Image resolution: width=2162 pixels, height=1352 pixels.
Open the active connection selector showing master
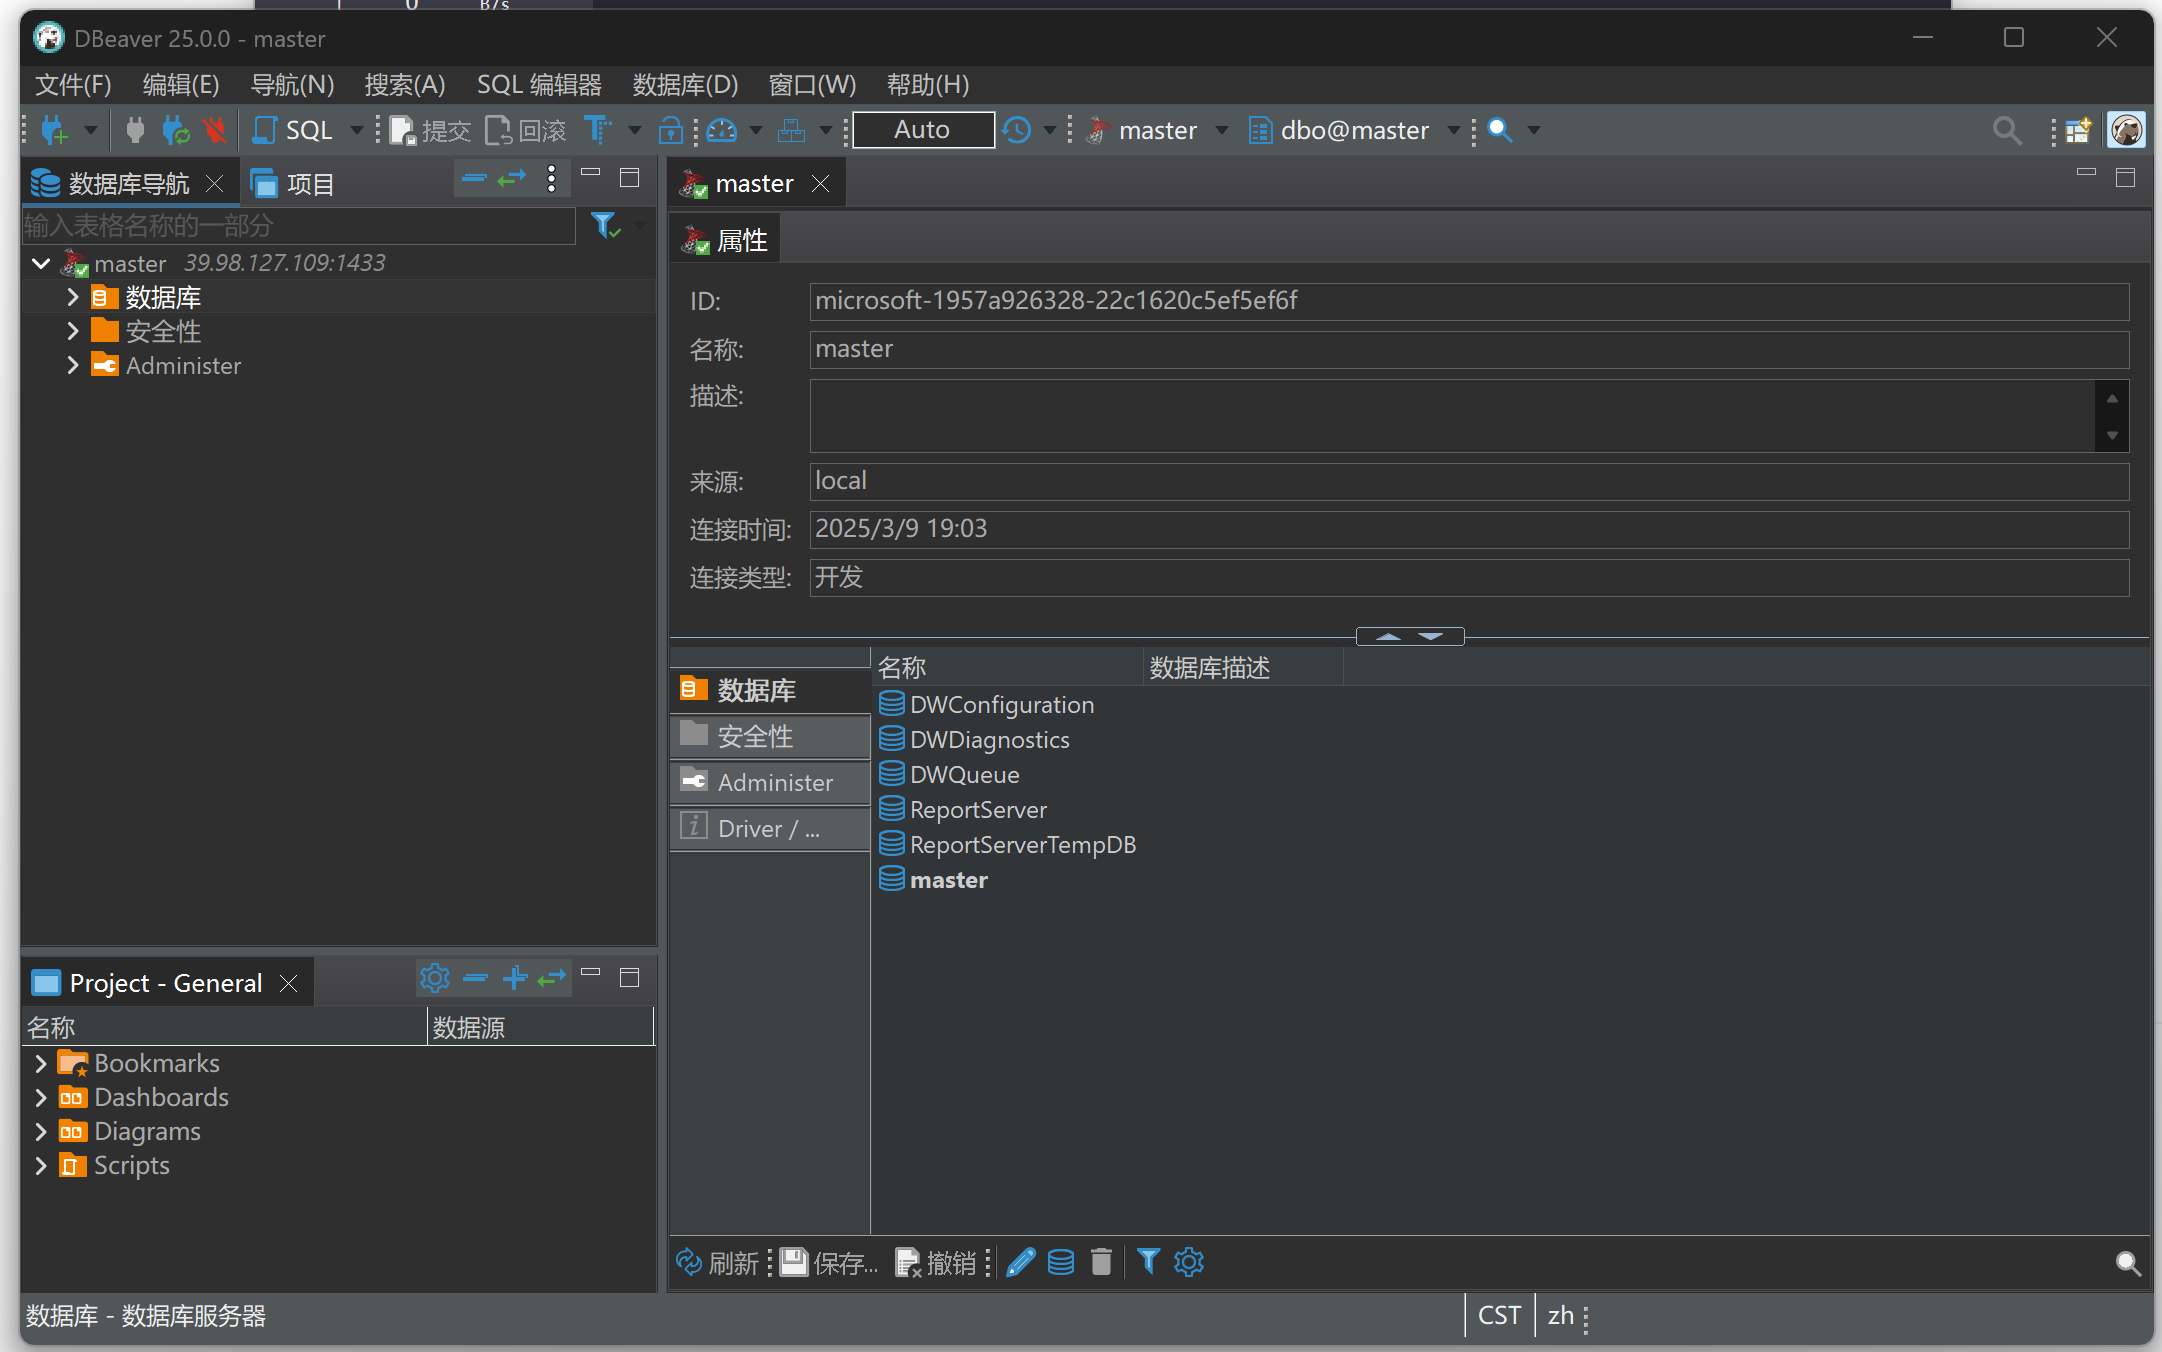click(1155, 130)
